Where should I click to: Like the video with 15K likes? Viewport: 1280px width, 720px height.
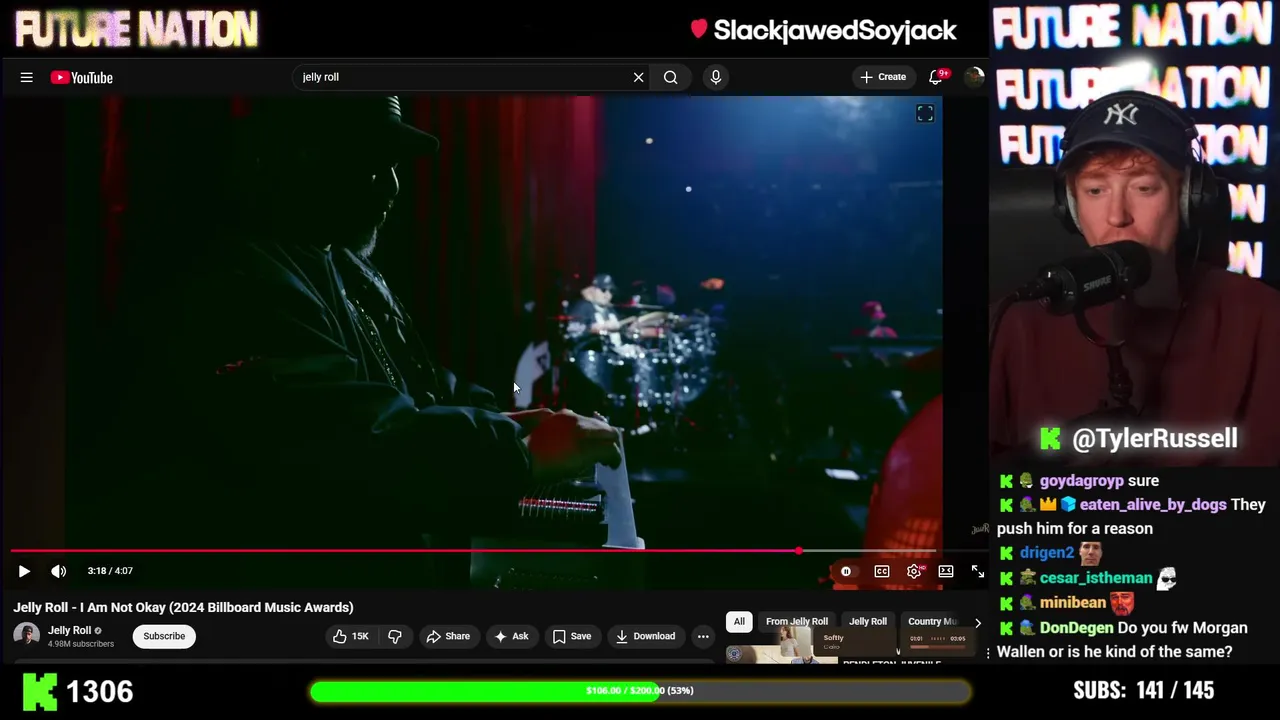[x=351, y=636]
